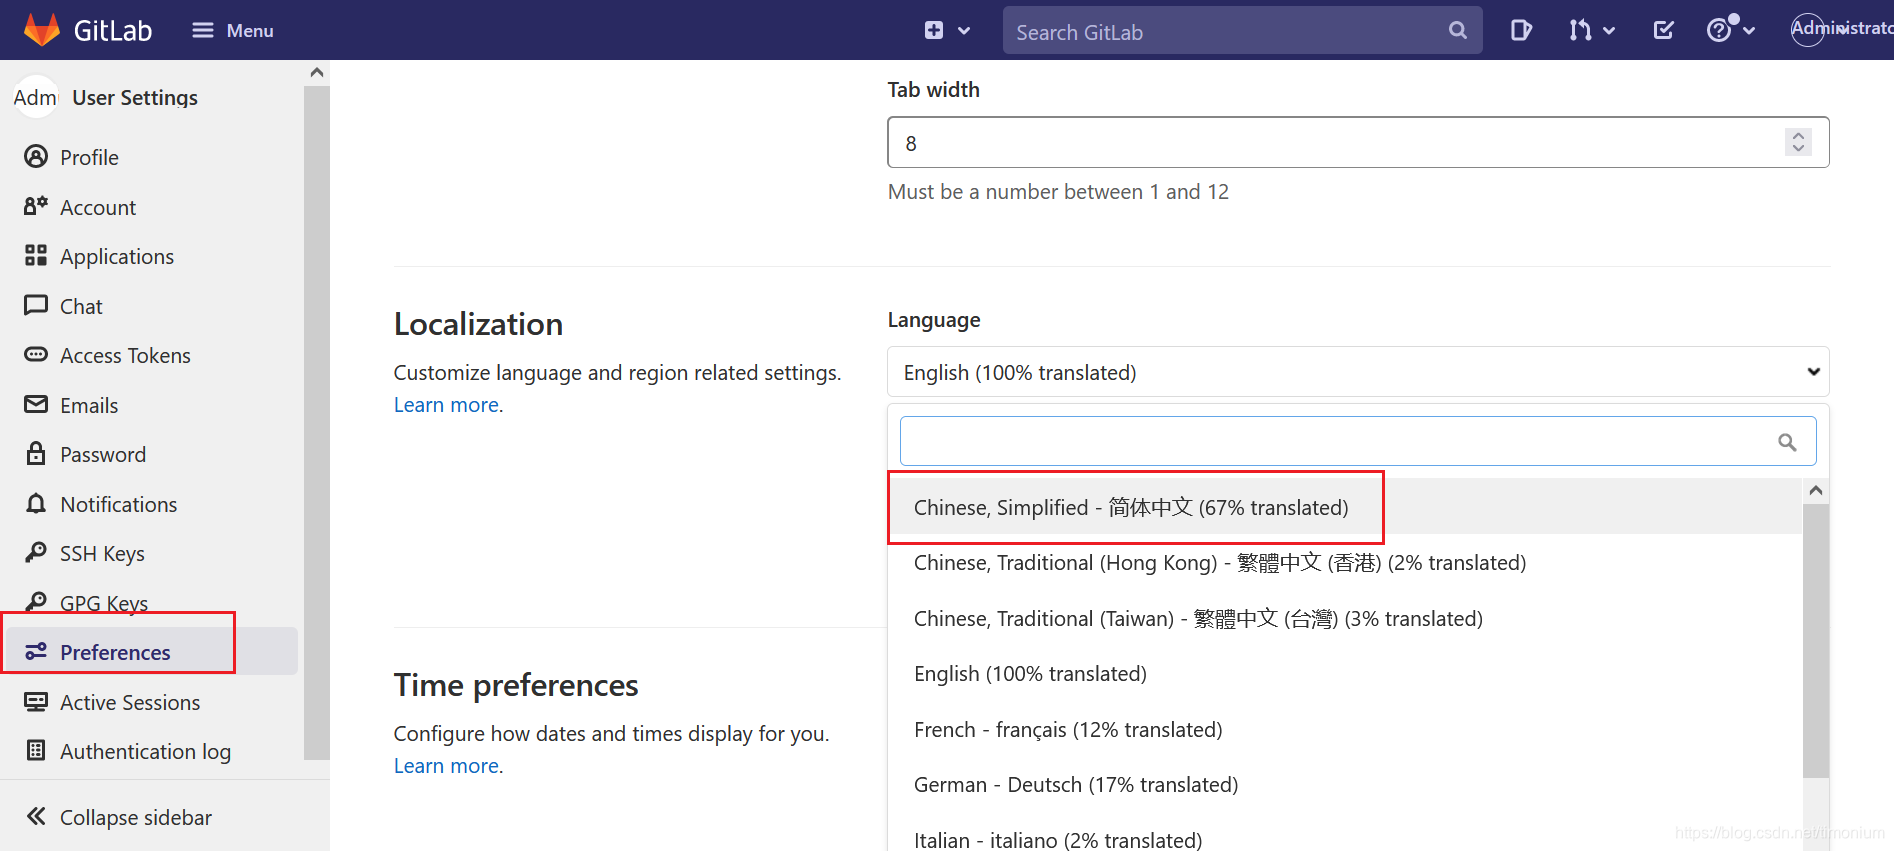Select Chinese, Traditional (Taiwan) option
The image size is (1894, 851).
(x=1345, y=618)
